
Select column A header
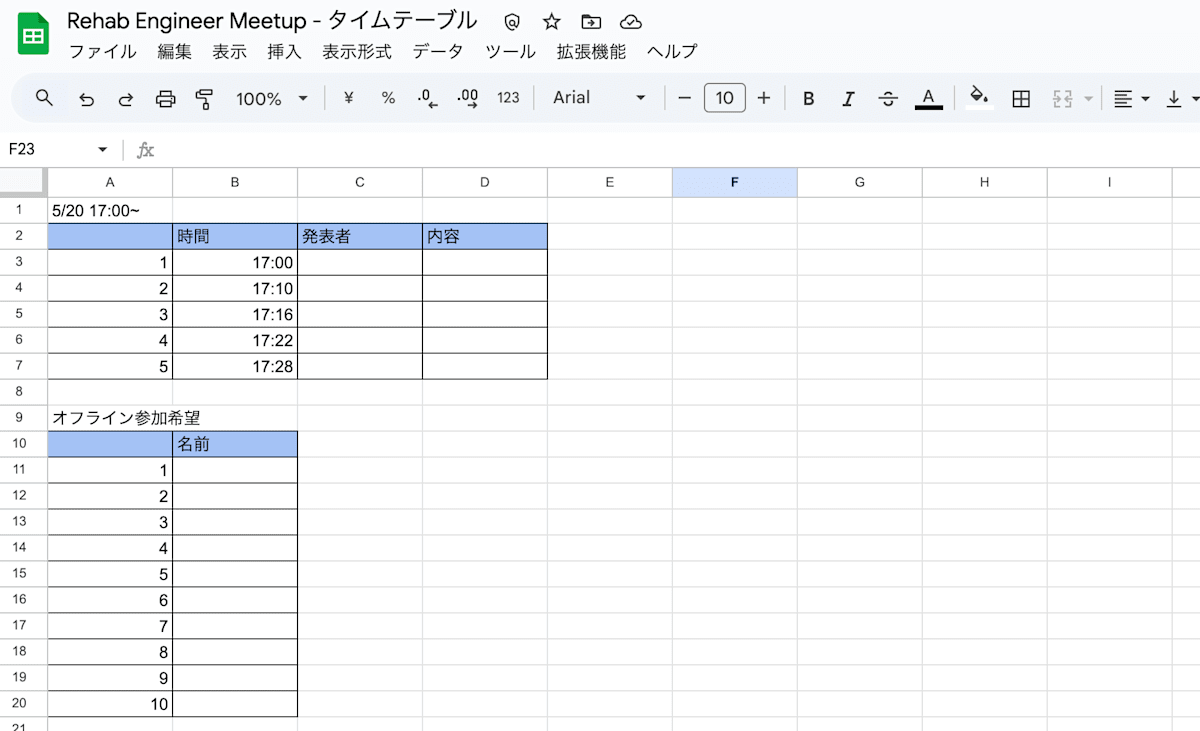(110, 182)
